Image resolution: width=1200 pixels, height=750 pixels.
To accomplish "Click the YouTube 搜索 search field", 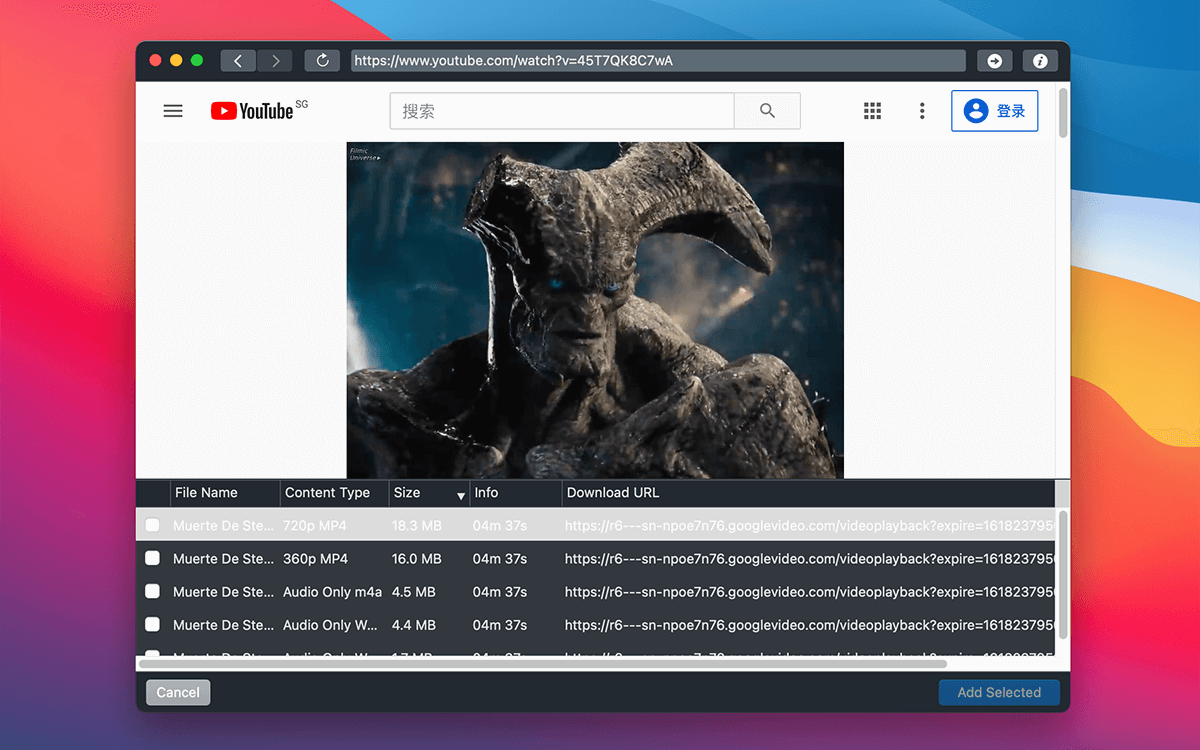I will coord(562,111).
